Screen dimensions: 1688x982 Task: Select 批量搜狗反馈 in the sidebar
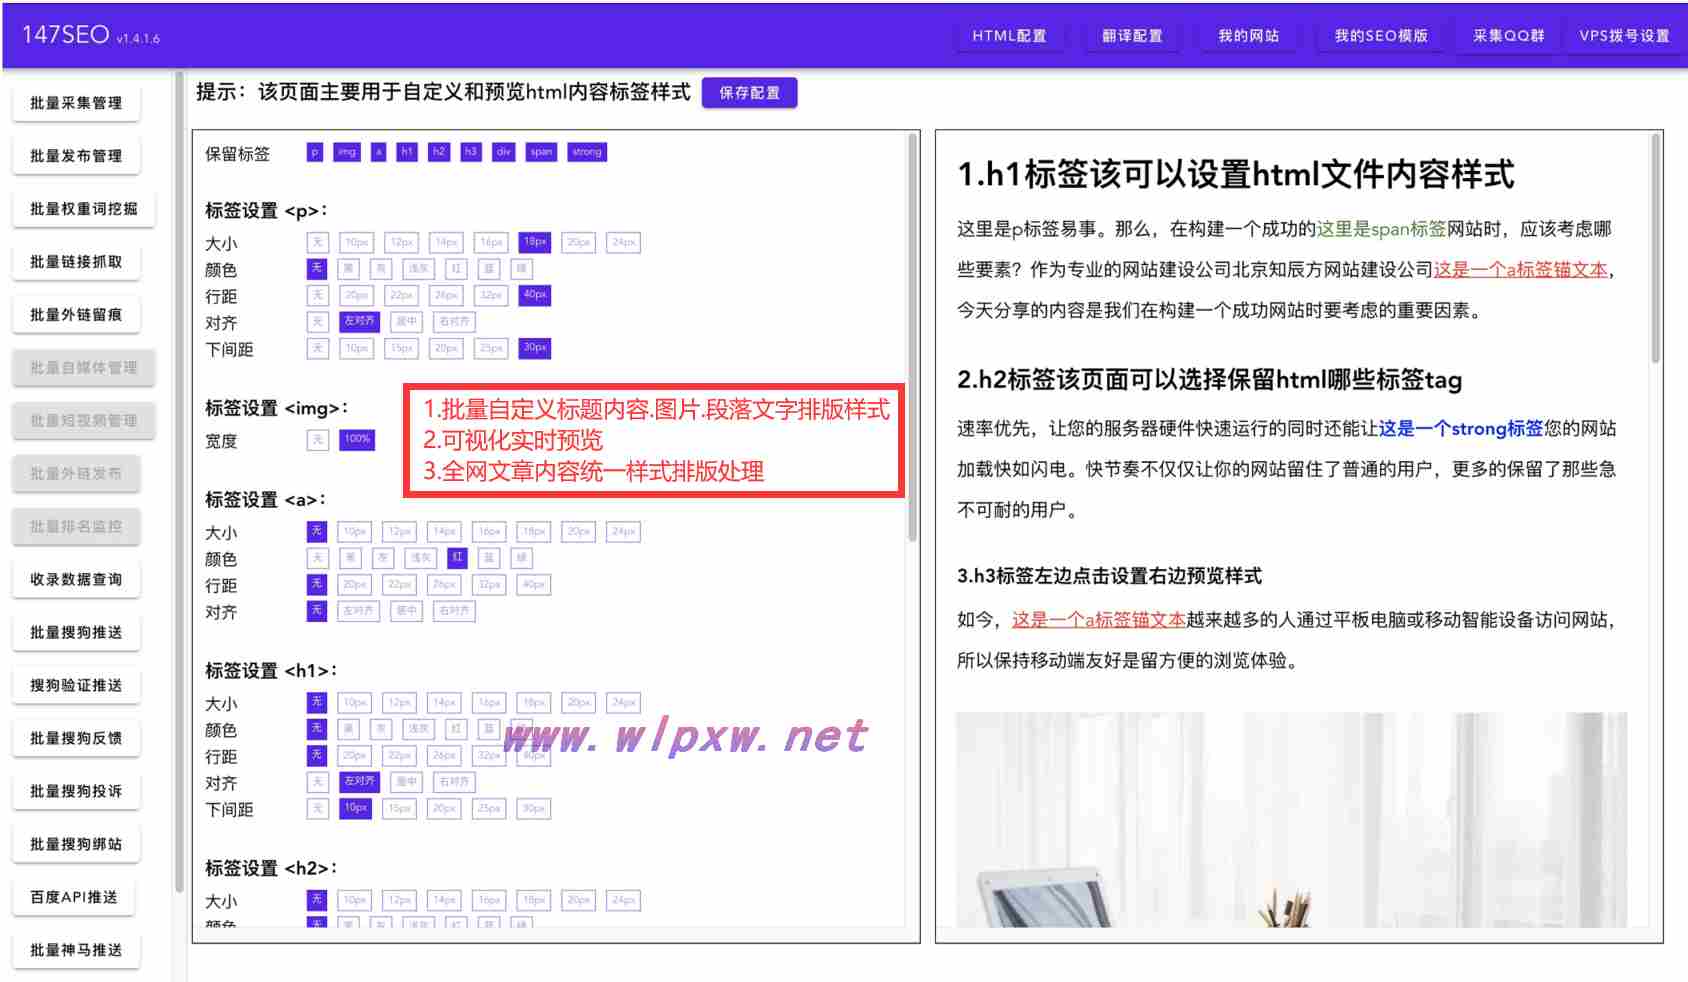(x=76, y=739)
